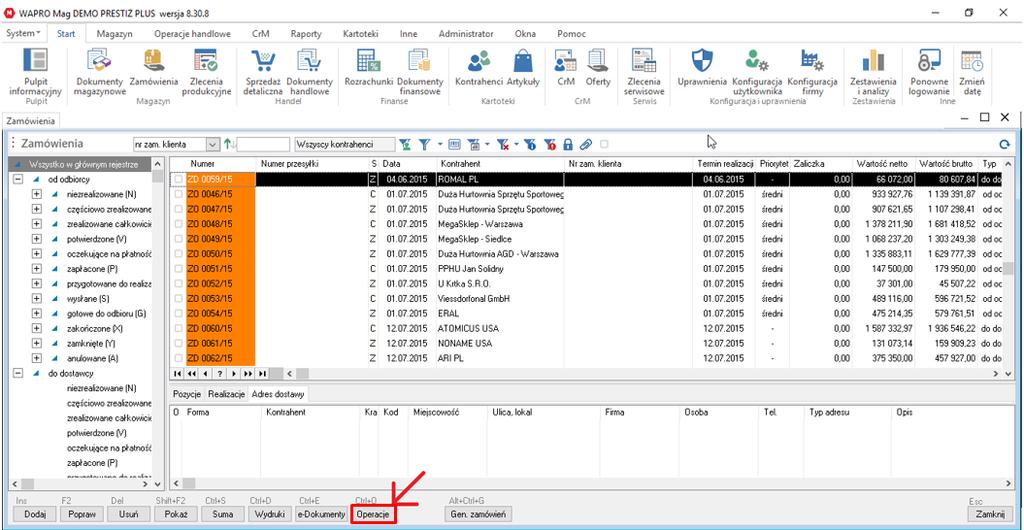1024x530 pixels.
Task: Click the search input next to sort arrows
Action: click(263, 144)
